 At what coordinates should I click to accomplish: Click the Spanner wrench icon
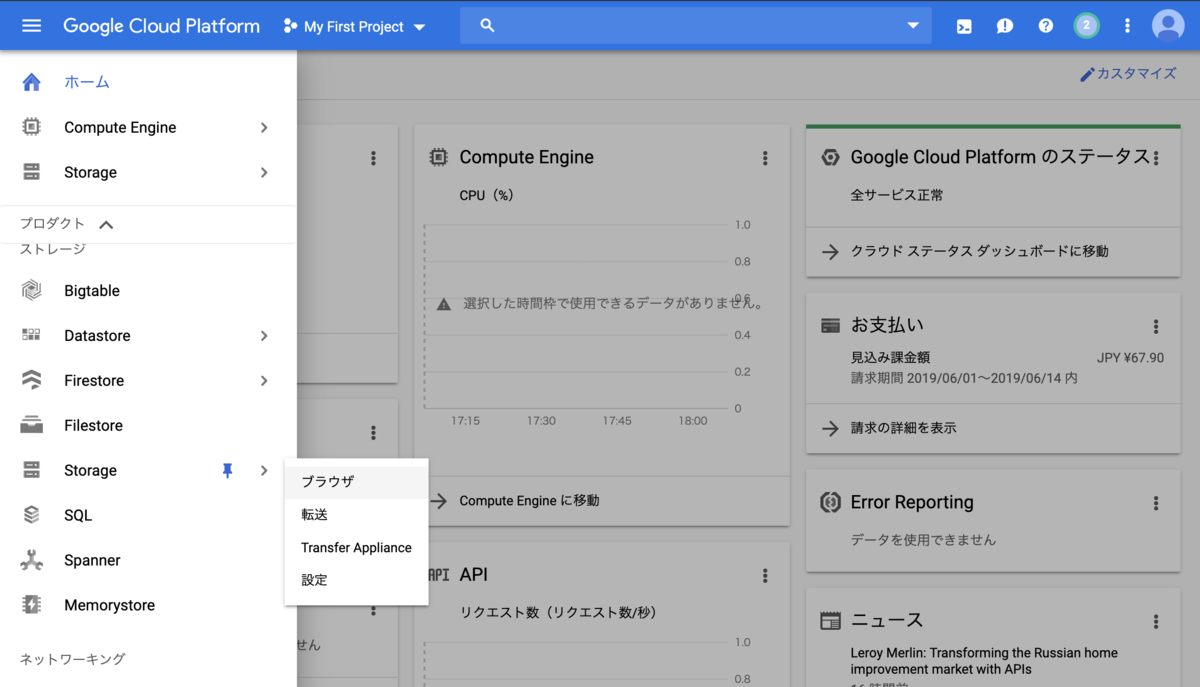click(31, 560)
